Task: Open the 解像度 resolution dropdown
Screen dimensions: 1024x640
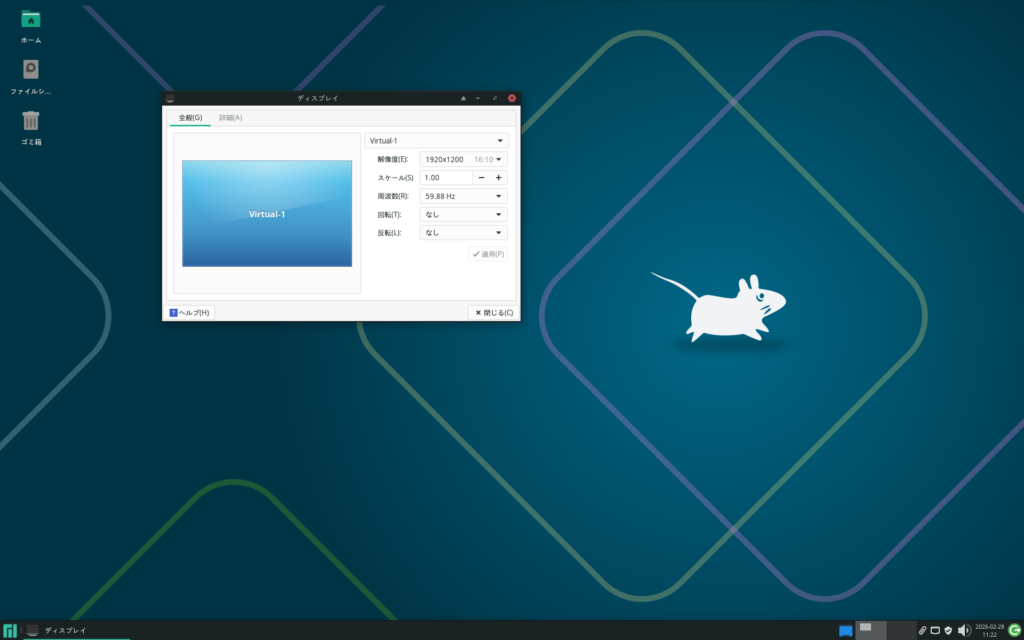Action: 464,159
